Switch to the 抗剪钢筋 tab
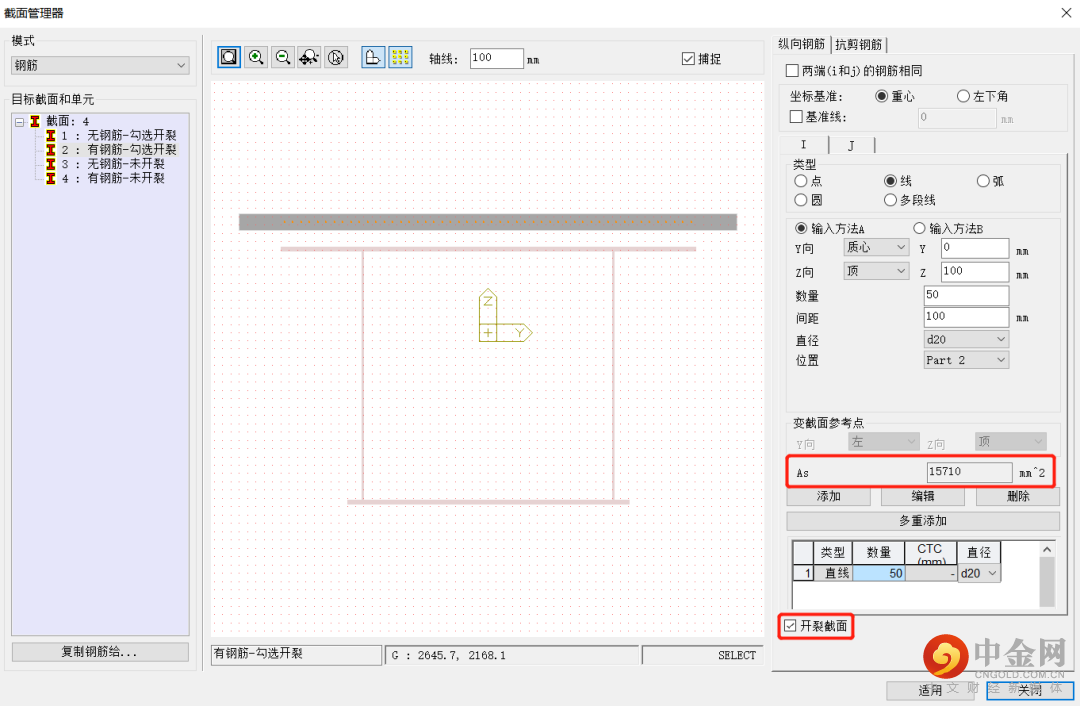 858,45
